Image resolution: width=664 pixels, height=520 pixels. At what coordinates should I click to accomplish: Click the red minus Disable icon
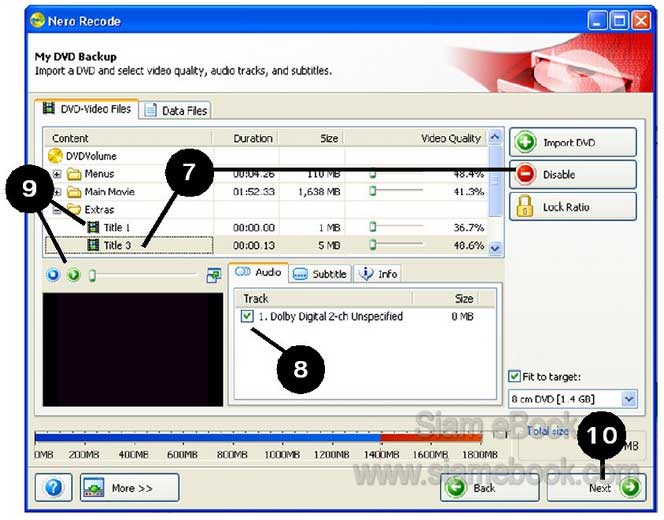point(526,174)
